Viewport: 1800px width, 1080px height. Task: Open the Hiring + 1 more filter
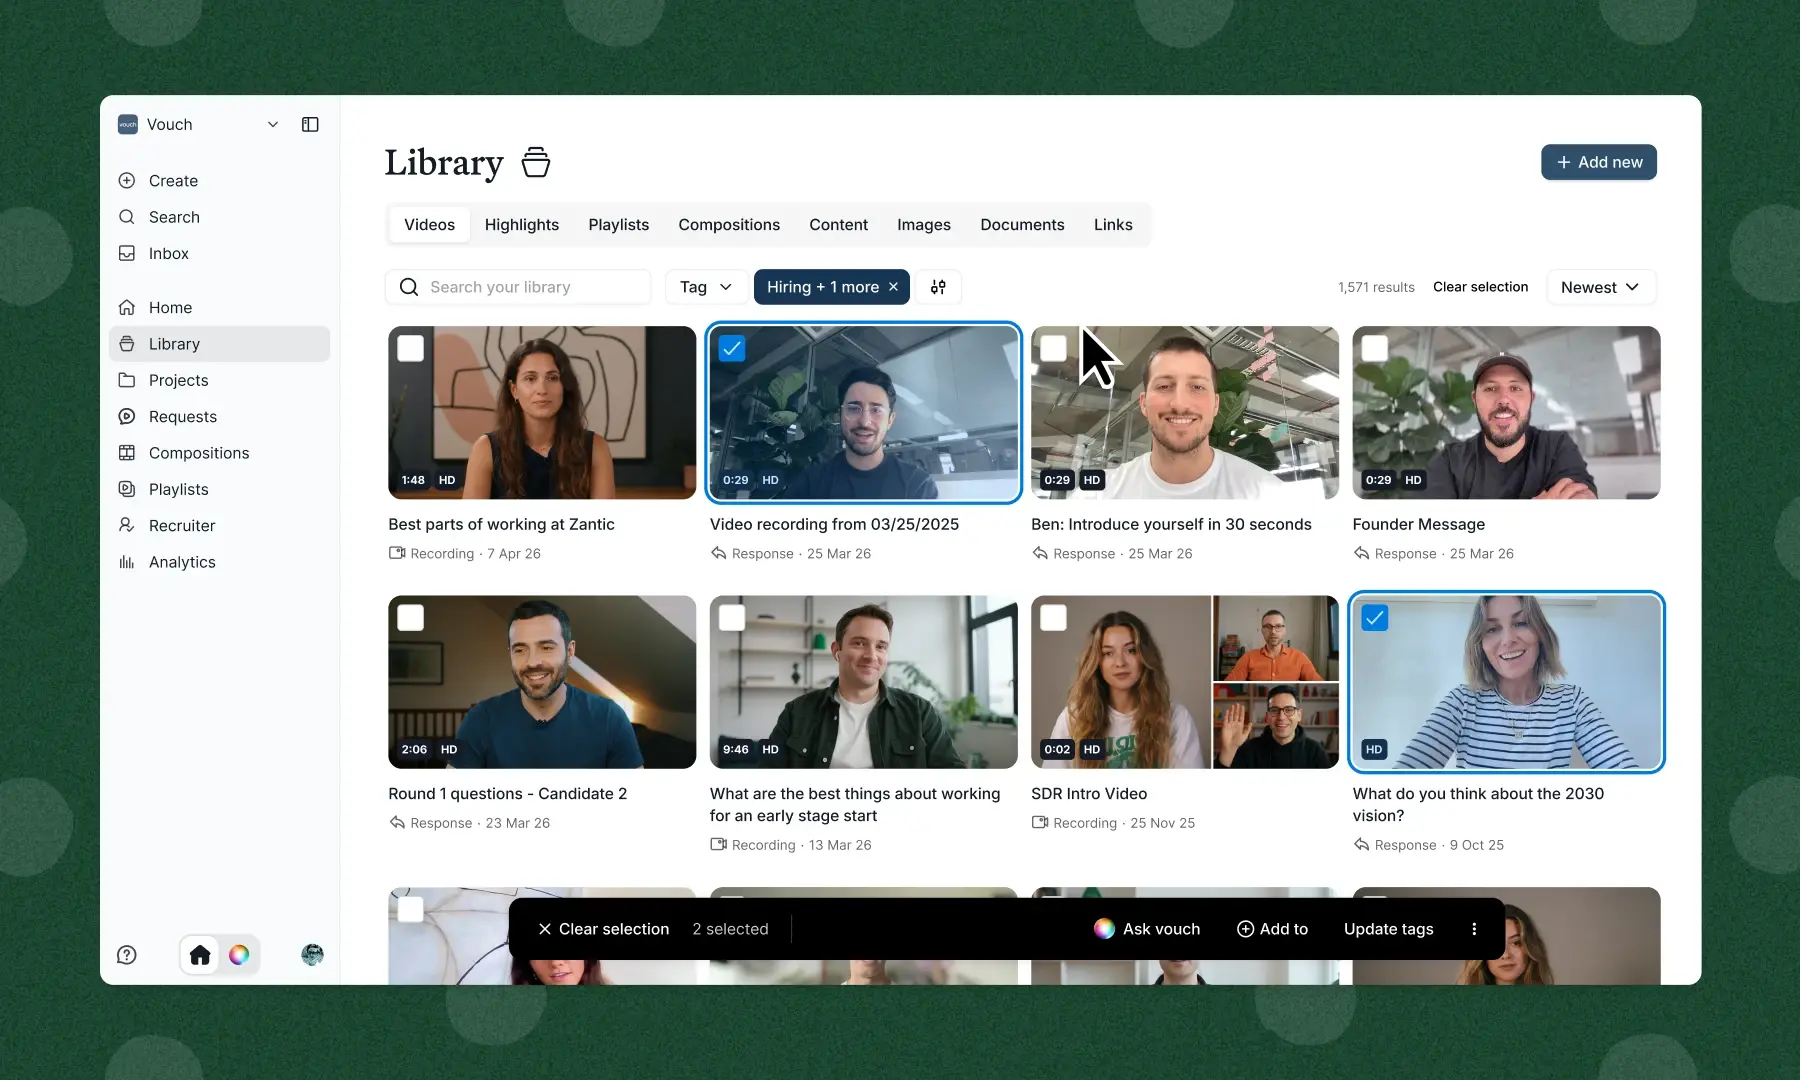[822, 287]
